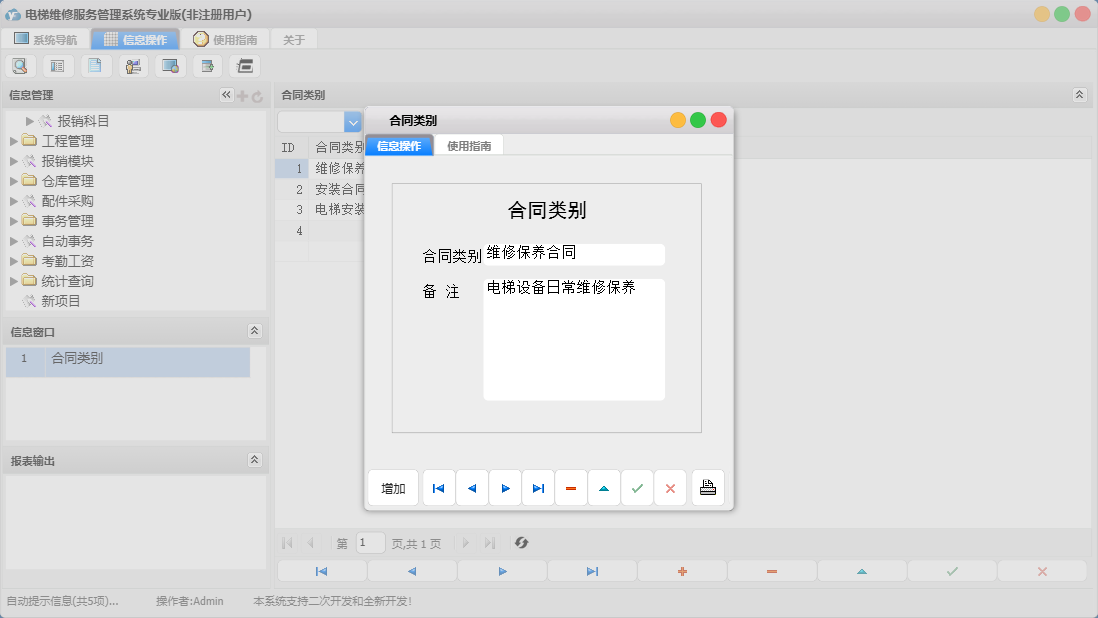Click the blue document icon in the toolbar
Viewport: 1098px width, 618px height.
pyautogui.click(x=95, y=65)
